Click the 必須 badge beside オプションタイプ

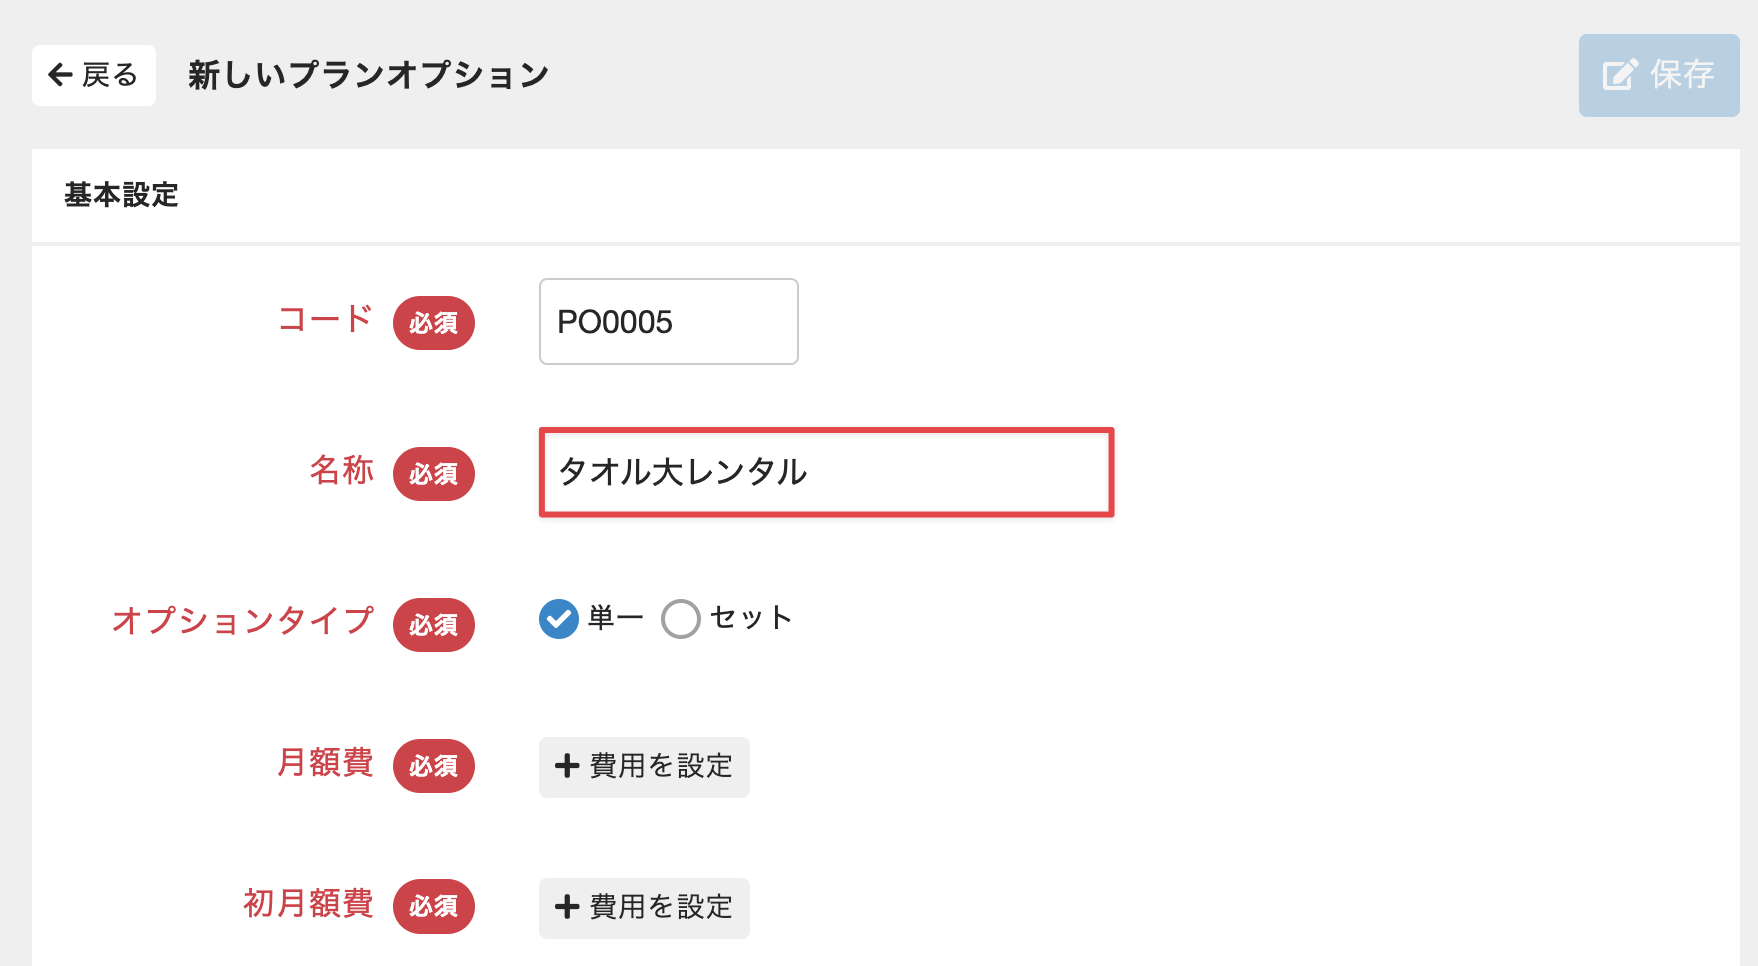[433, 625]
